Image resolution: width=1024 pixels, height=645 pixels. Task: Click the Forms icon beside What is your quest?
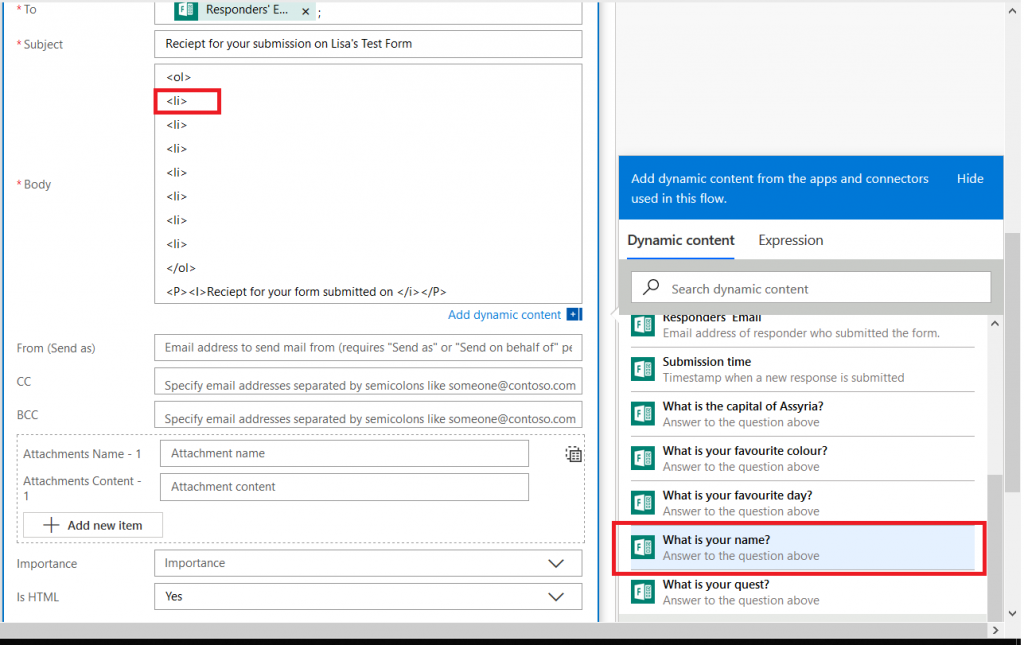[642, 591]
